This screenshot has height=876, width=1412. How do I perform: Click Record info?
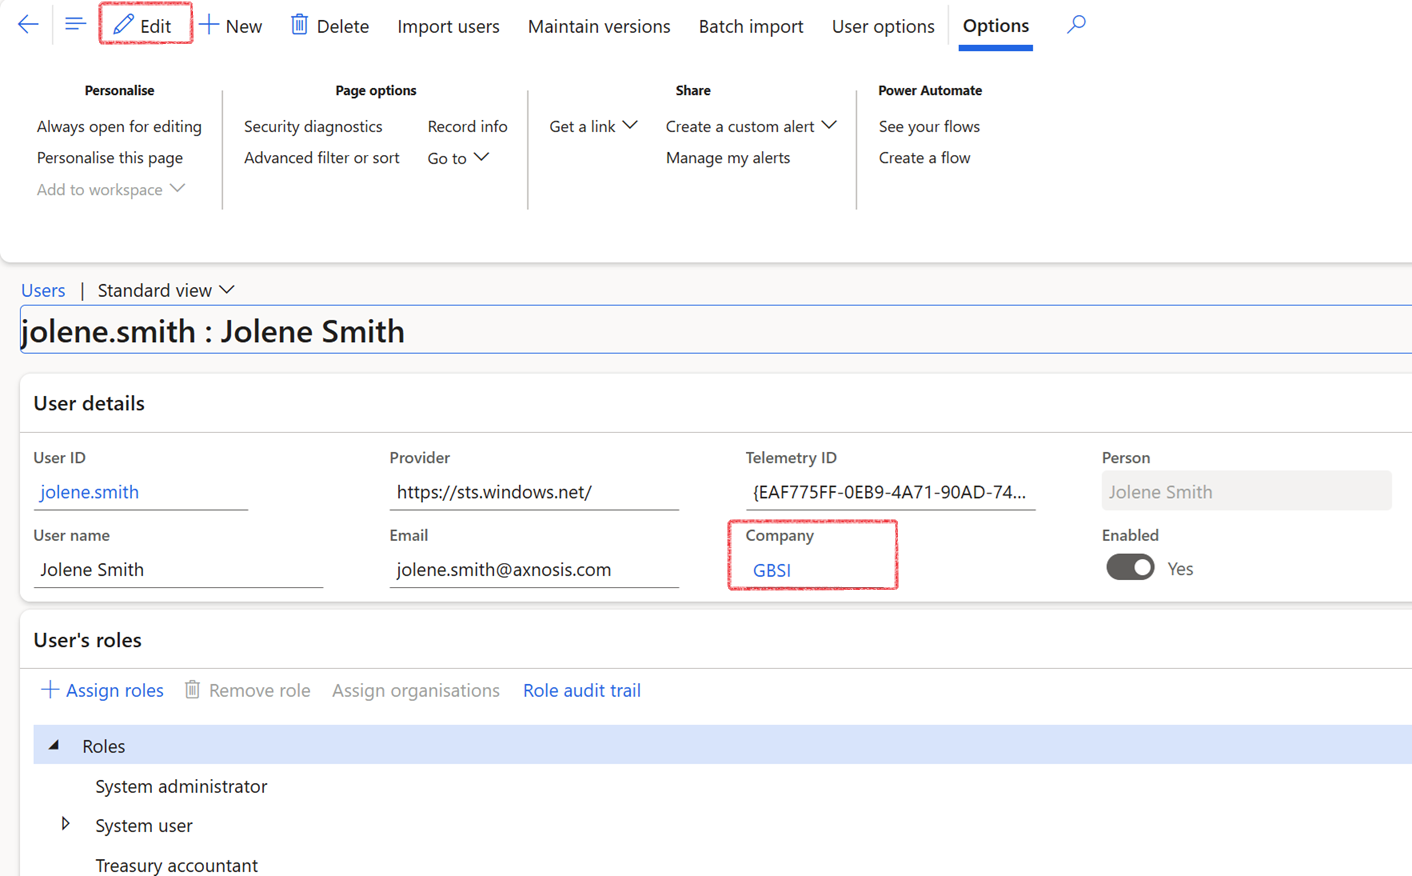(467, 126)
